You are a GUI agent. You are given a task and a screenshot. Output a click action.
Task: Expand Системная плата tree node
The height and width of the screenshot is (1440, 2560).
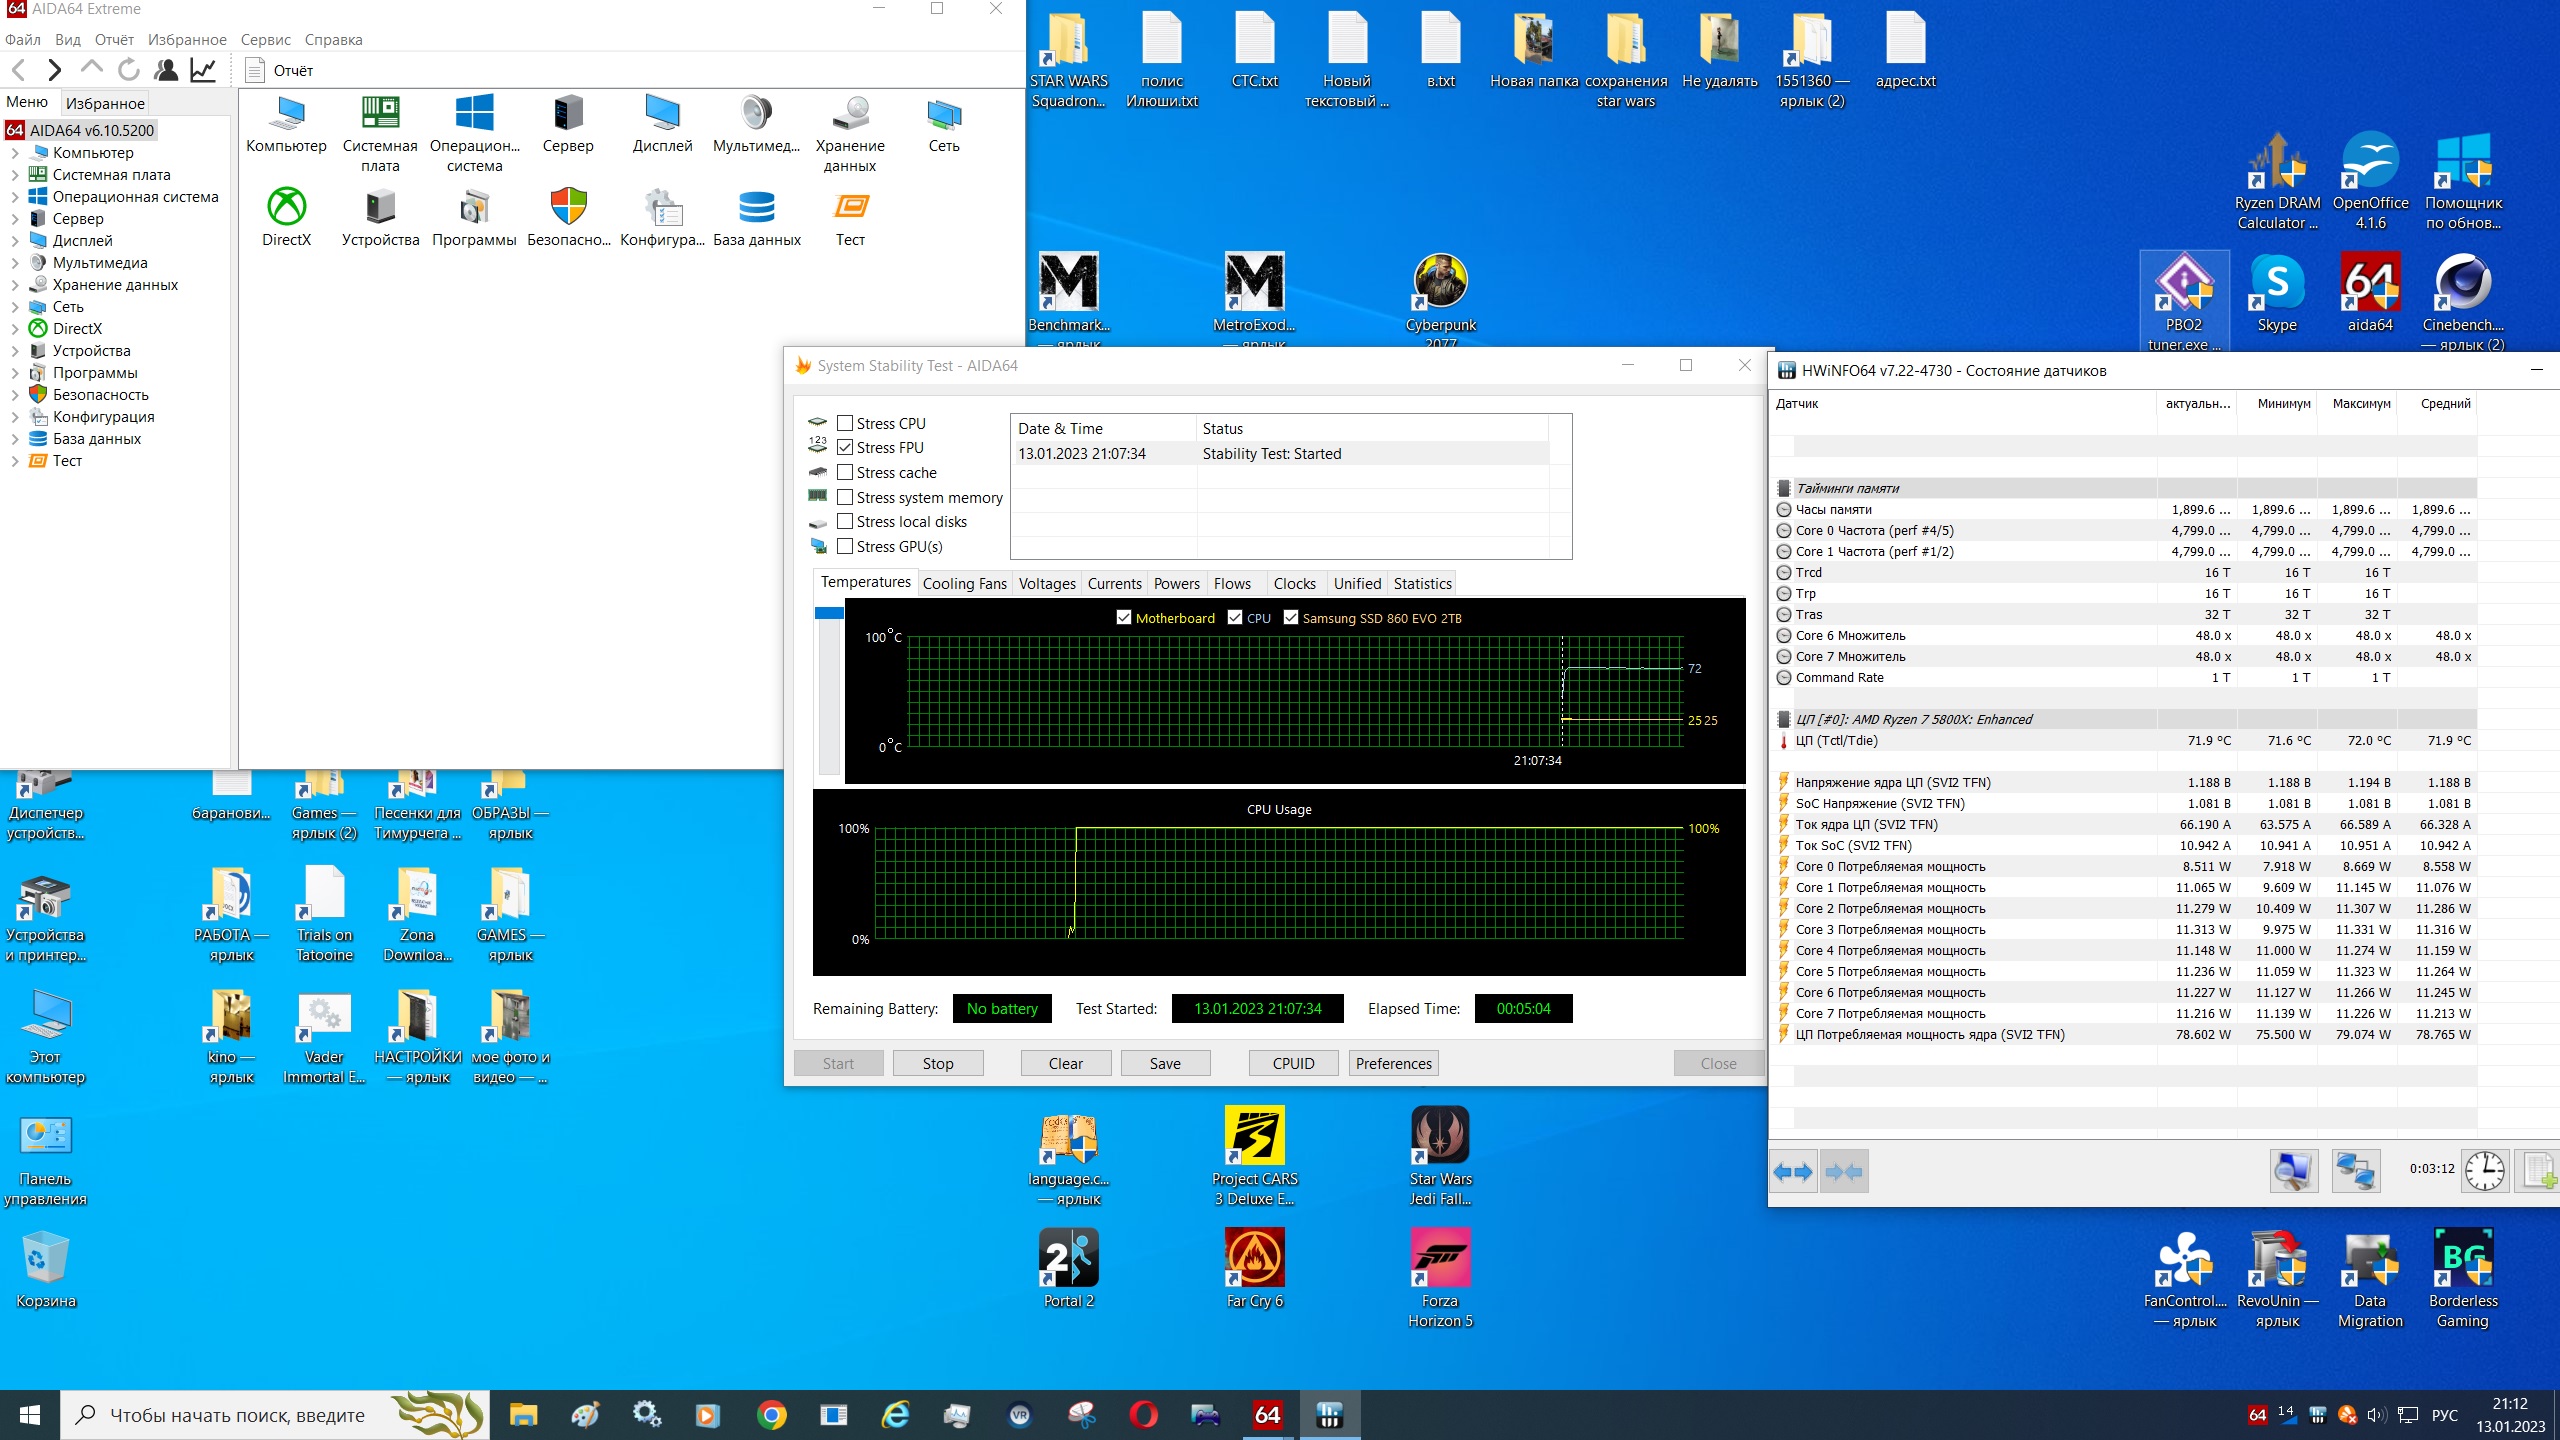(x=15, y=175)
